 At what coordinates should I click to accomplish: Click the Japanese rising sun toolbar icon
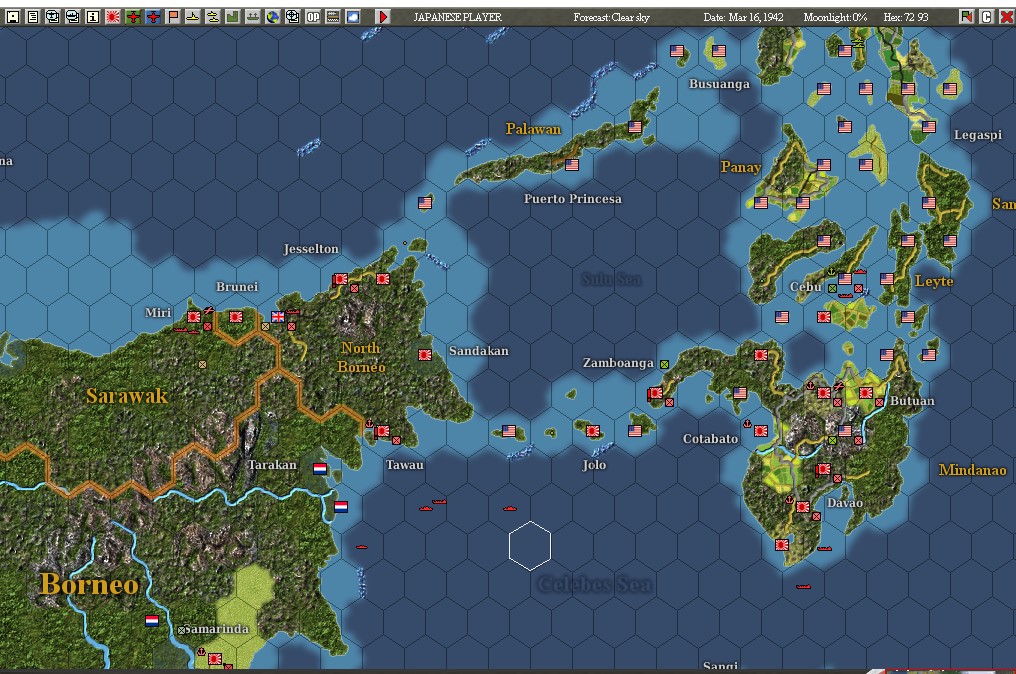pyautogui.click(x=113, y=17)
